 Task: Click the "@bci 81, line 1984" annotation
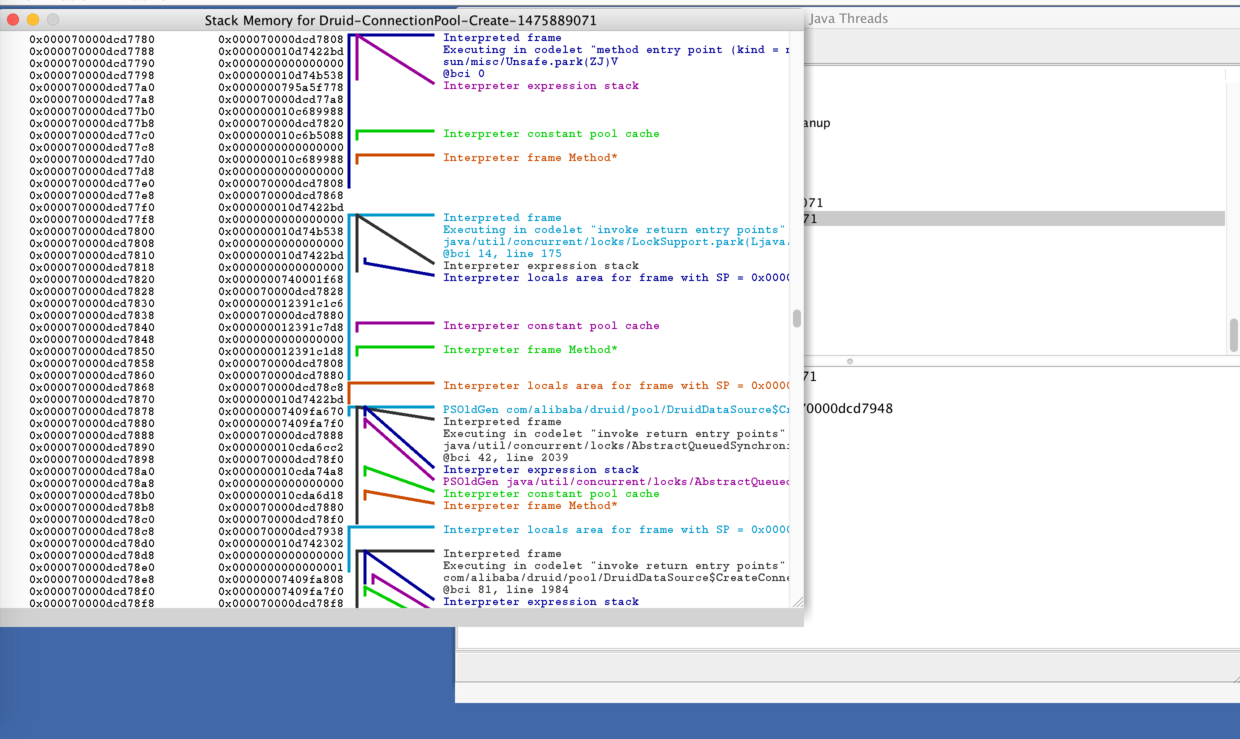pyautogui.click(x=506, y=590)
